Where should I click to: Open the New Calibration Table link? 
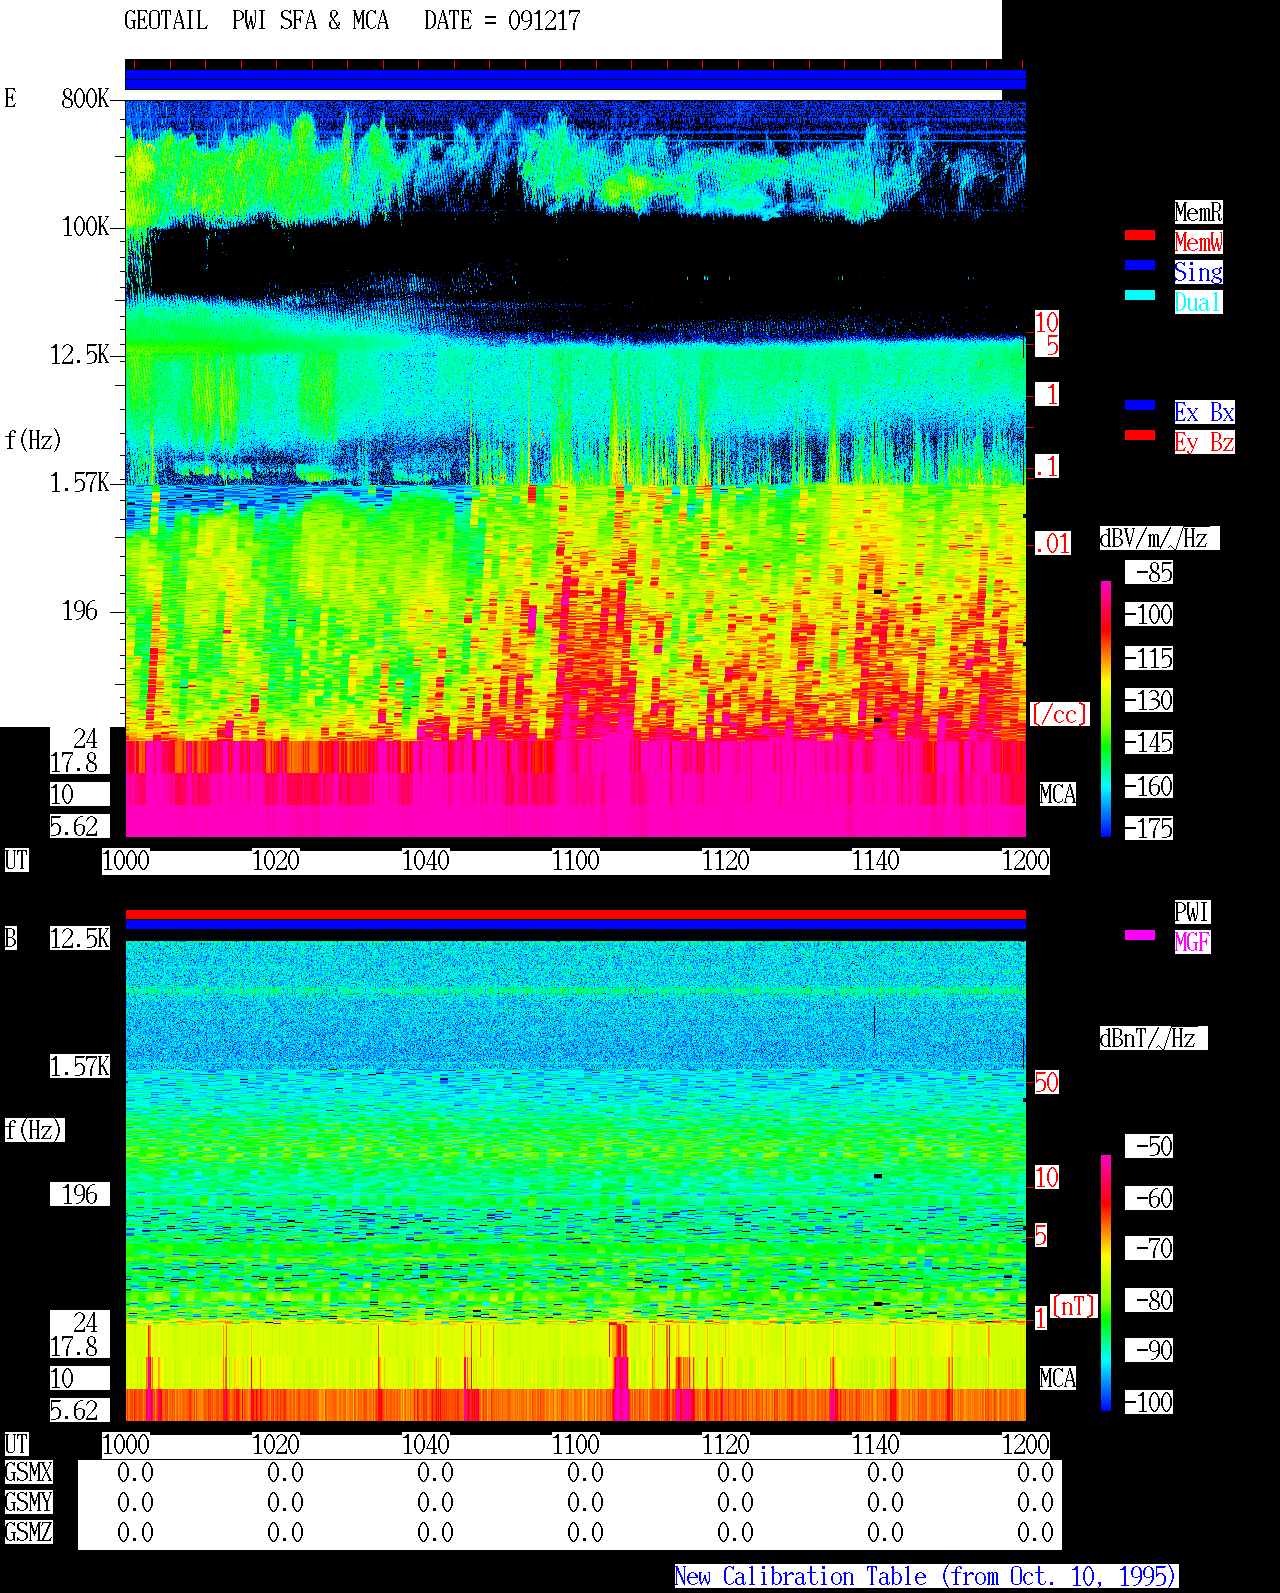coord(926,1576)
